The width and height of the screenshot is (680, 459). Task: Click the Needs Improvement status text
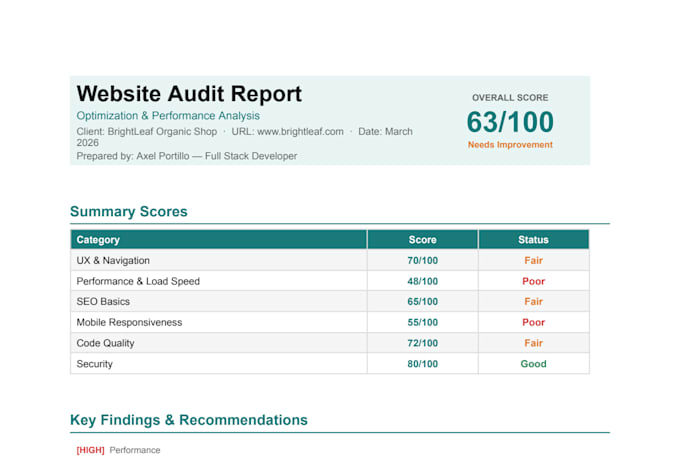tap(510, 145)
